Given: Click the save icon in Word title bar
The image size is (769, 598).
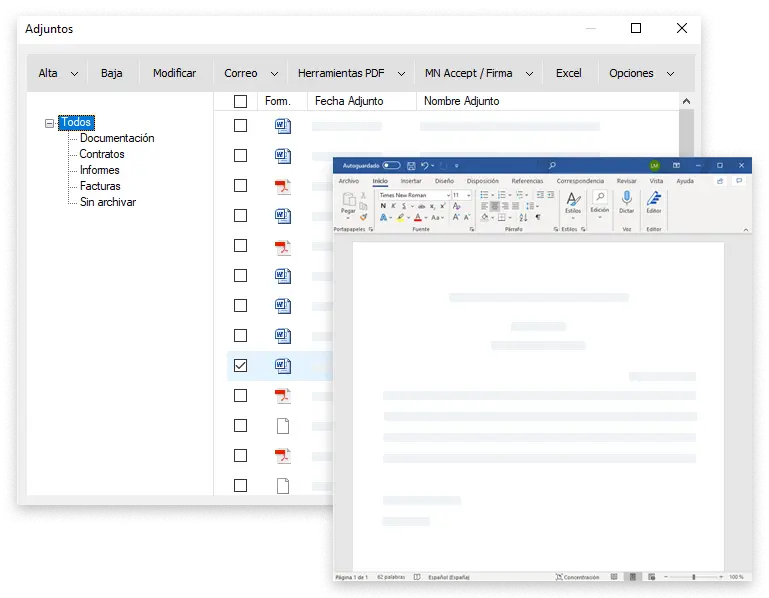Looking at the screenshot, I should [x=410, y=165].
